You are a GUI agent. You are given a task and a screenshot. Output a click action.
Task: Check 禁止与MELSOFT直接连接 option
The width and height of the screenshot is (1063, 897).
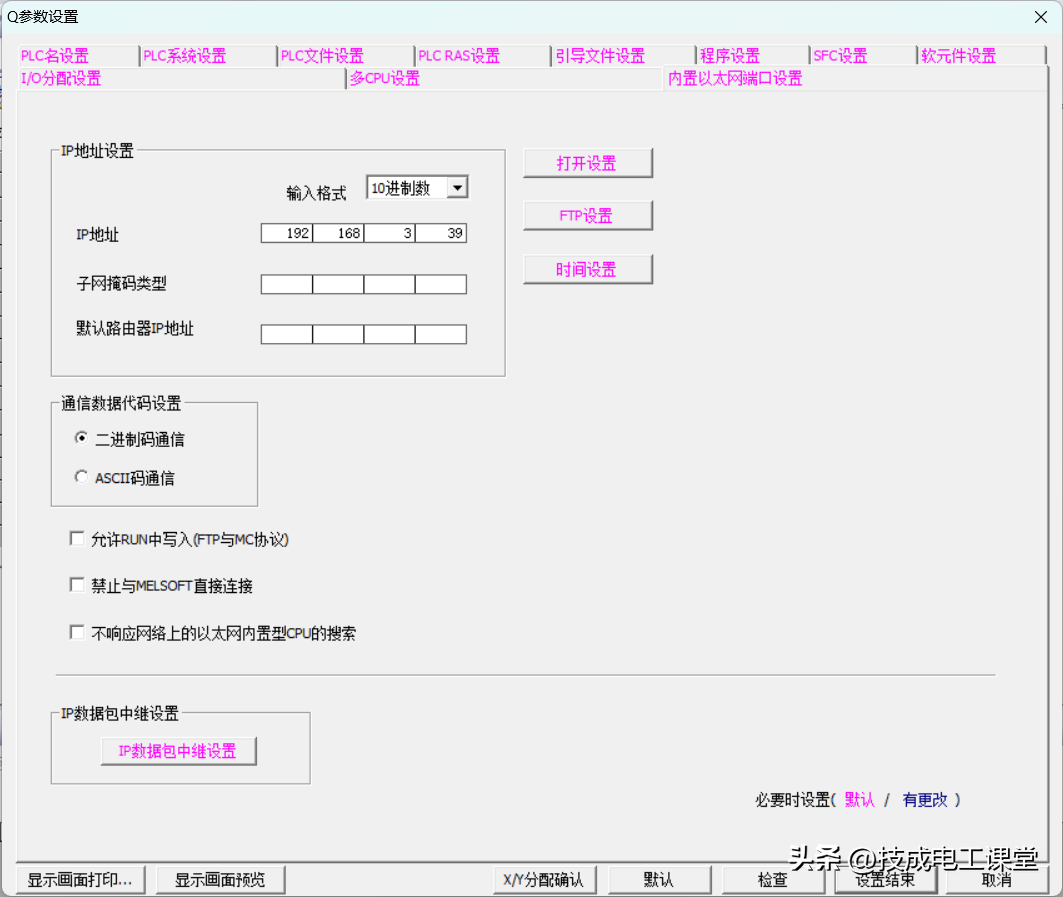point(77,585)
